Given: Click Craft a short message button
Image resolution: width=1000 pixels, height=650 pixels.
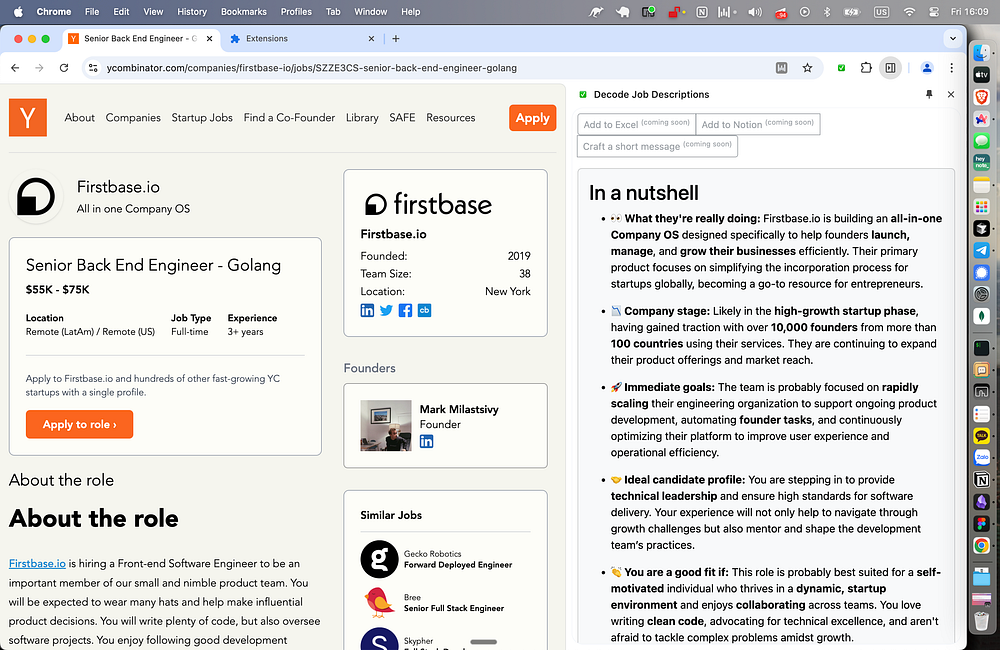Looking at the screenshot, I should pyautogui.click(x=658, y=146).
